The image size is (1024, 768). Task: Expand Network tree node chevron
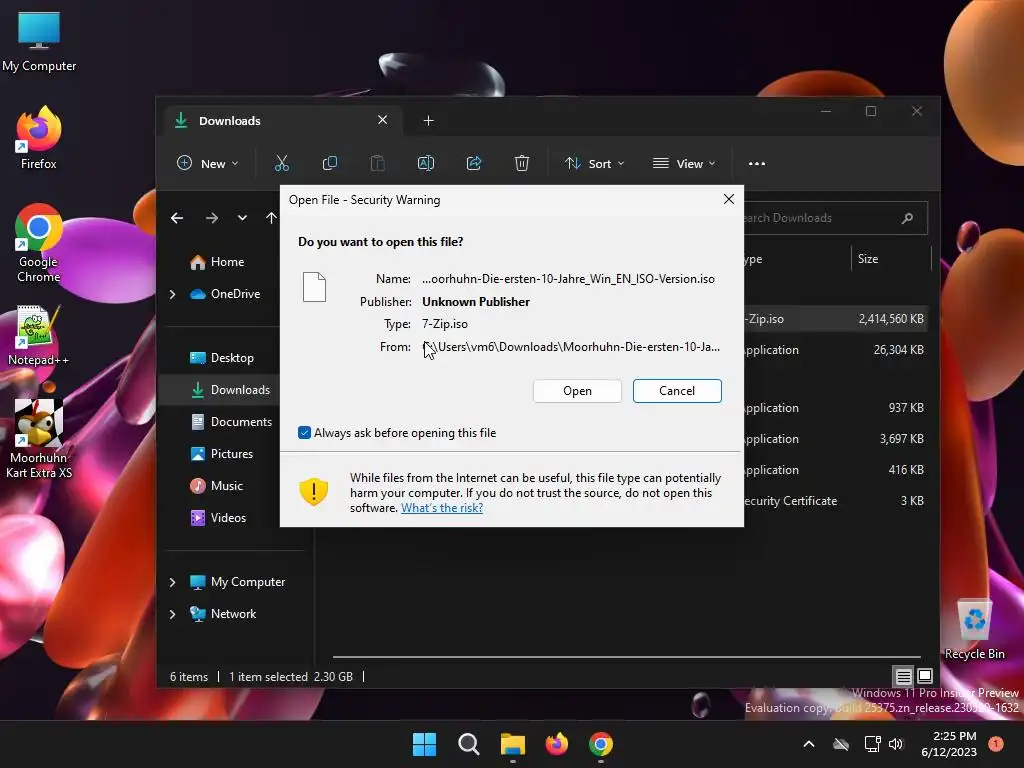172,614
